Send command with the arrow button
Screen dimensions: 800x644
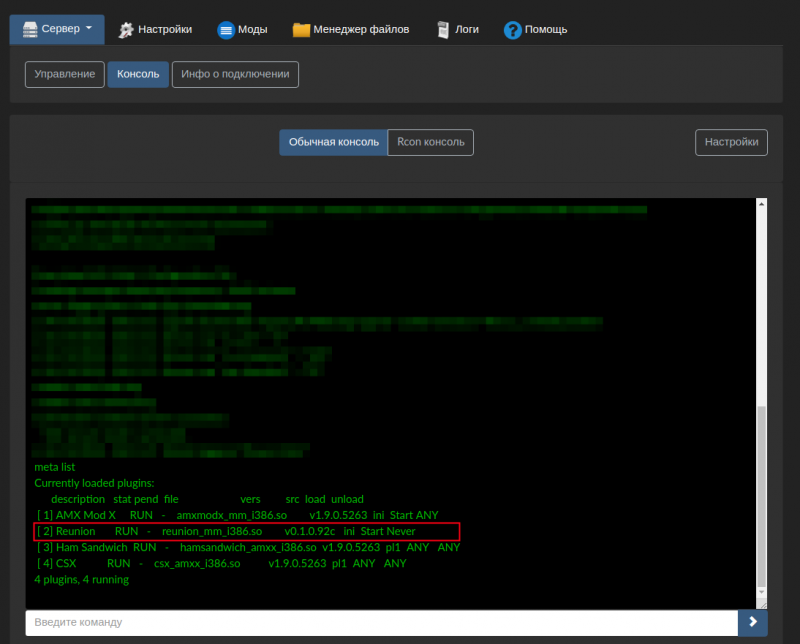(753, 623)
